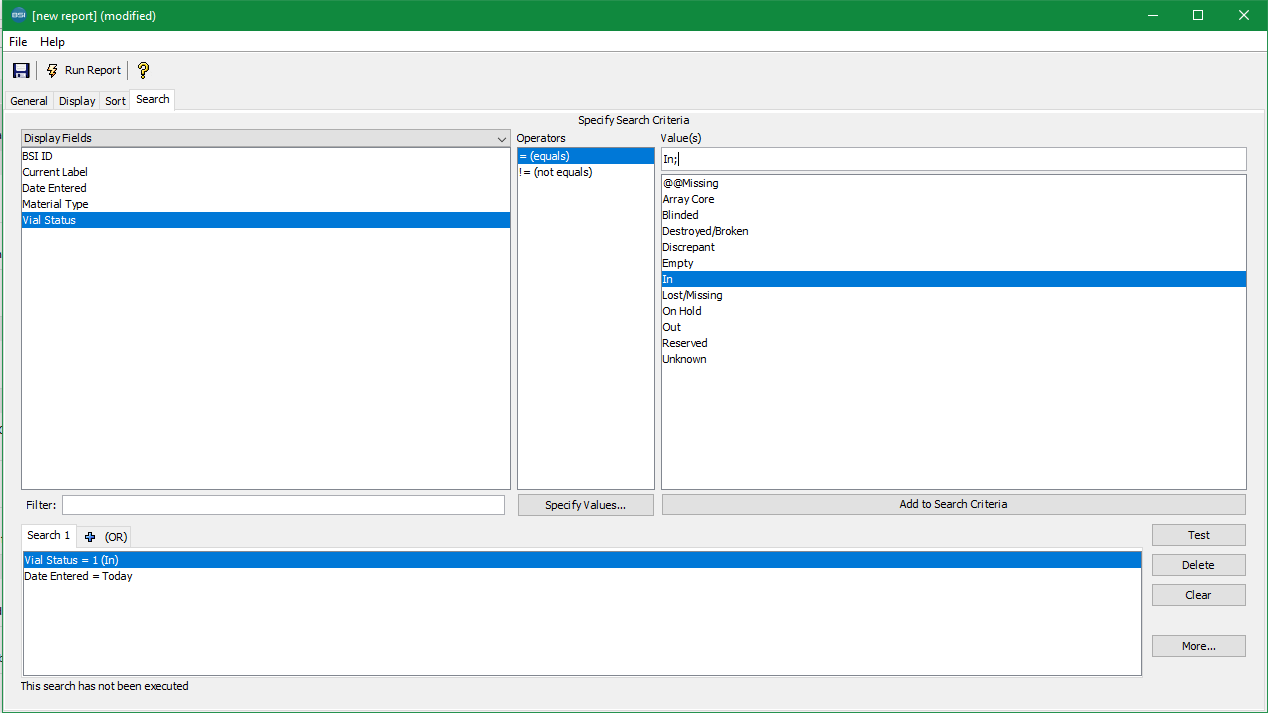Select Discrepant value

[953, 247]
